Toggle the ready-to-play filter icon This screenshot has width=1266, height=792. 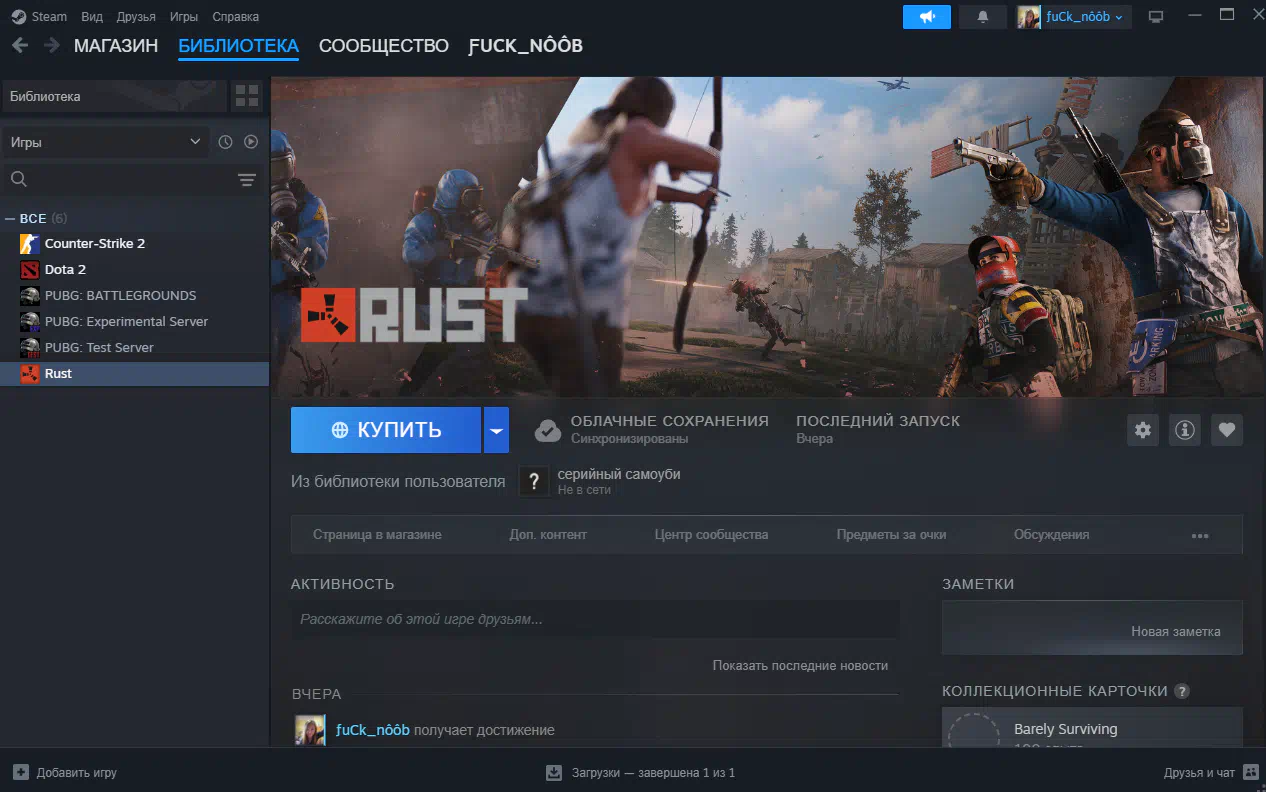click(x=251, y=142)
